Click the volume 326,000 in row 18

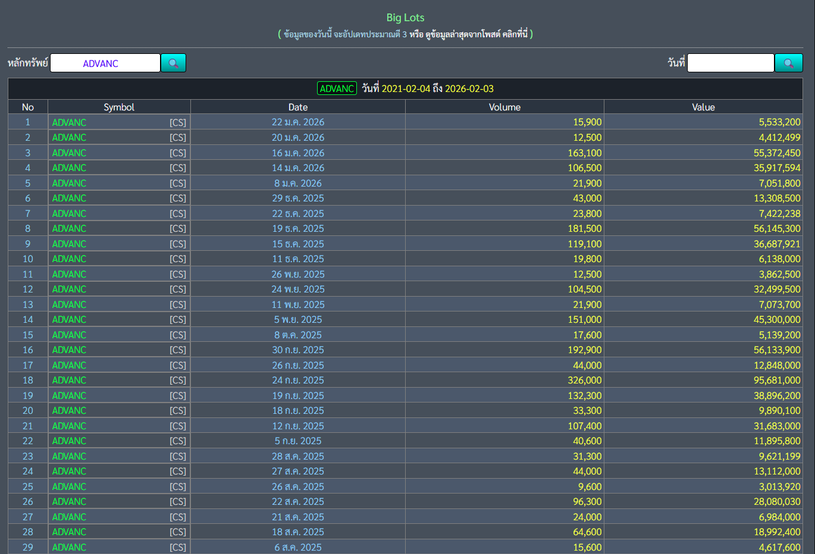[x=580, y=381]
